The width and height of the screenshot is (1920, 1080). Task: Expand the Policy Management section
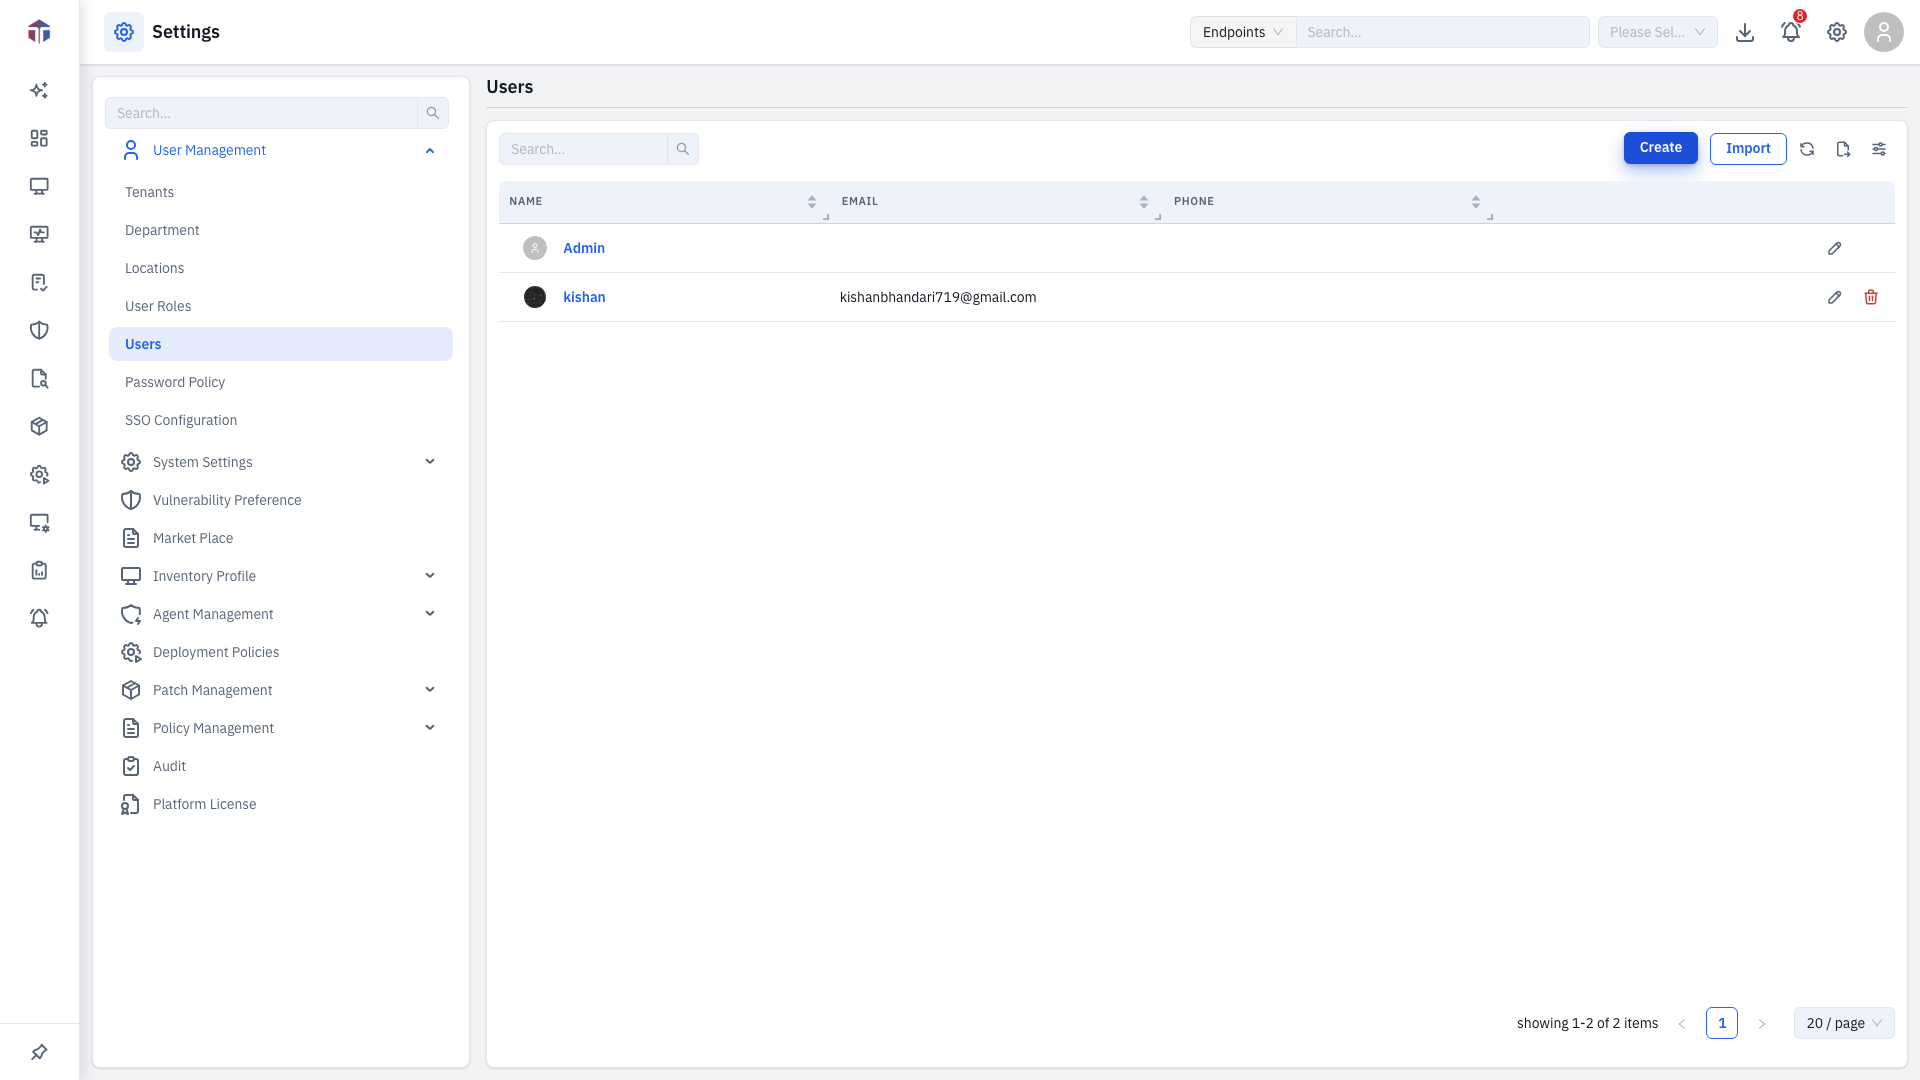tap(430, 728)
